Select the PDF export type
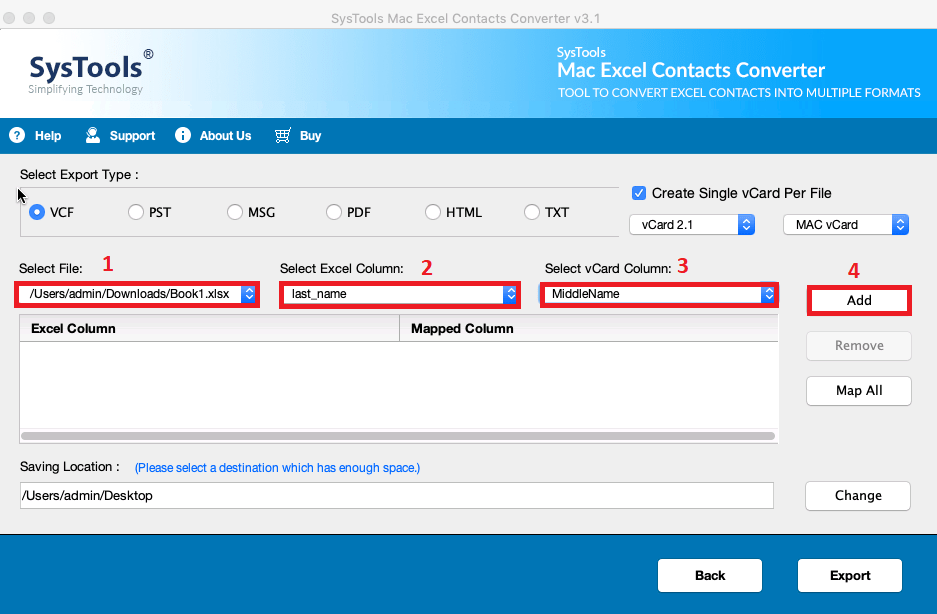This screenshot has height=614, width=937. pos(333,211)
